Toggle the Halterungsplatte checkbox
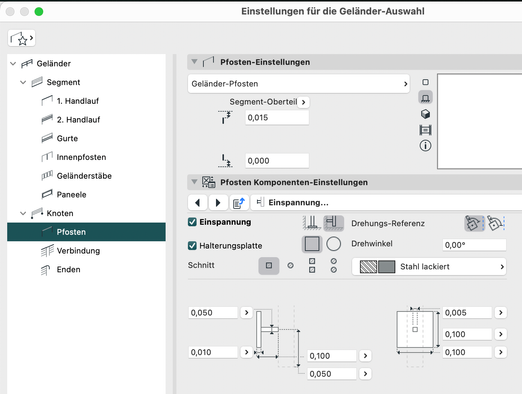The width and height of the screenshot is (522, 394). point(192,246)
